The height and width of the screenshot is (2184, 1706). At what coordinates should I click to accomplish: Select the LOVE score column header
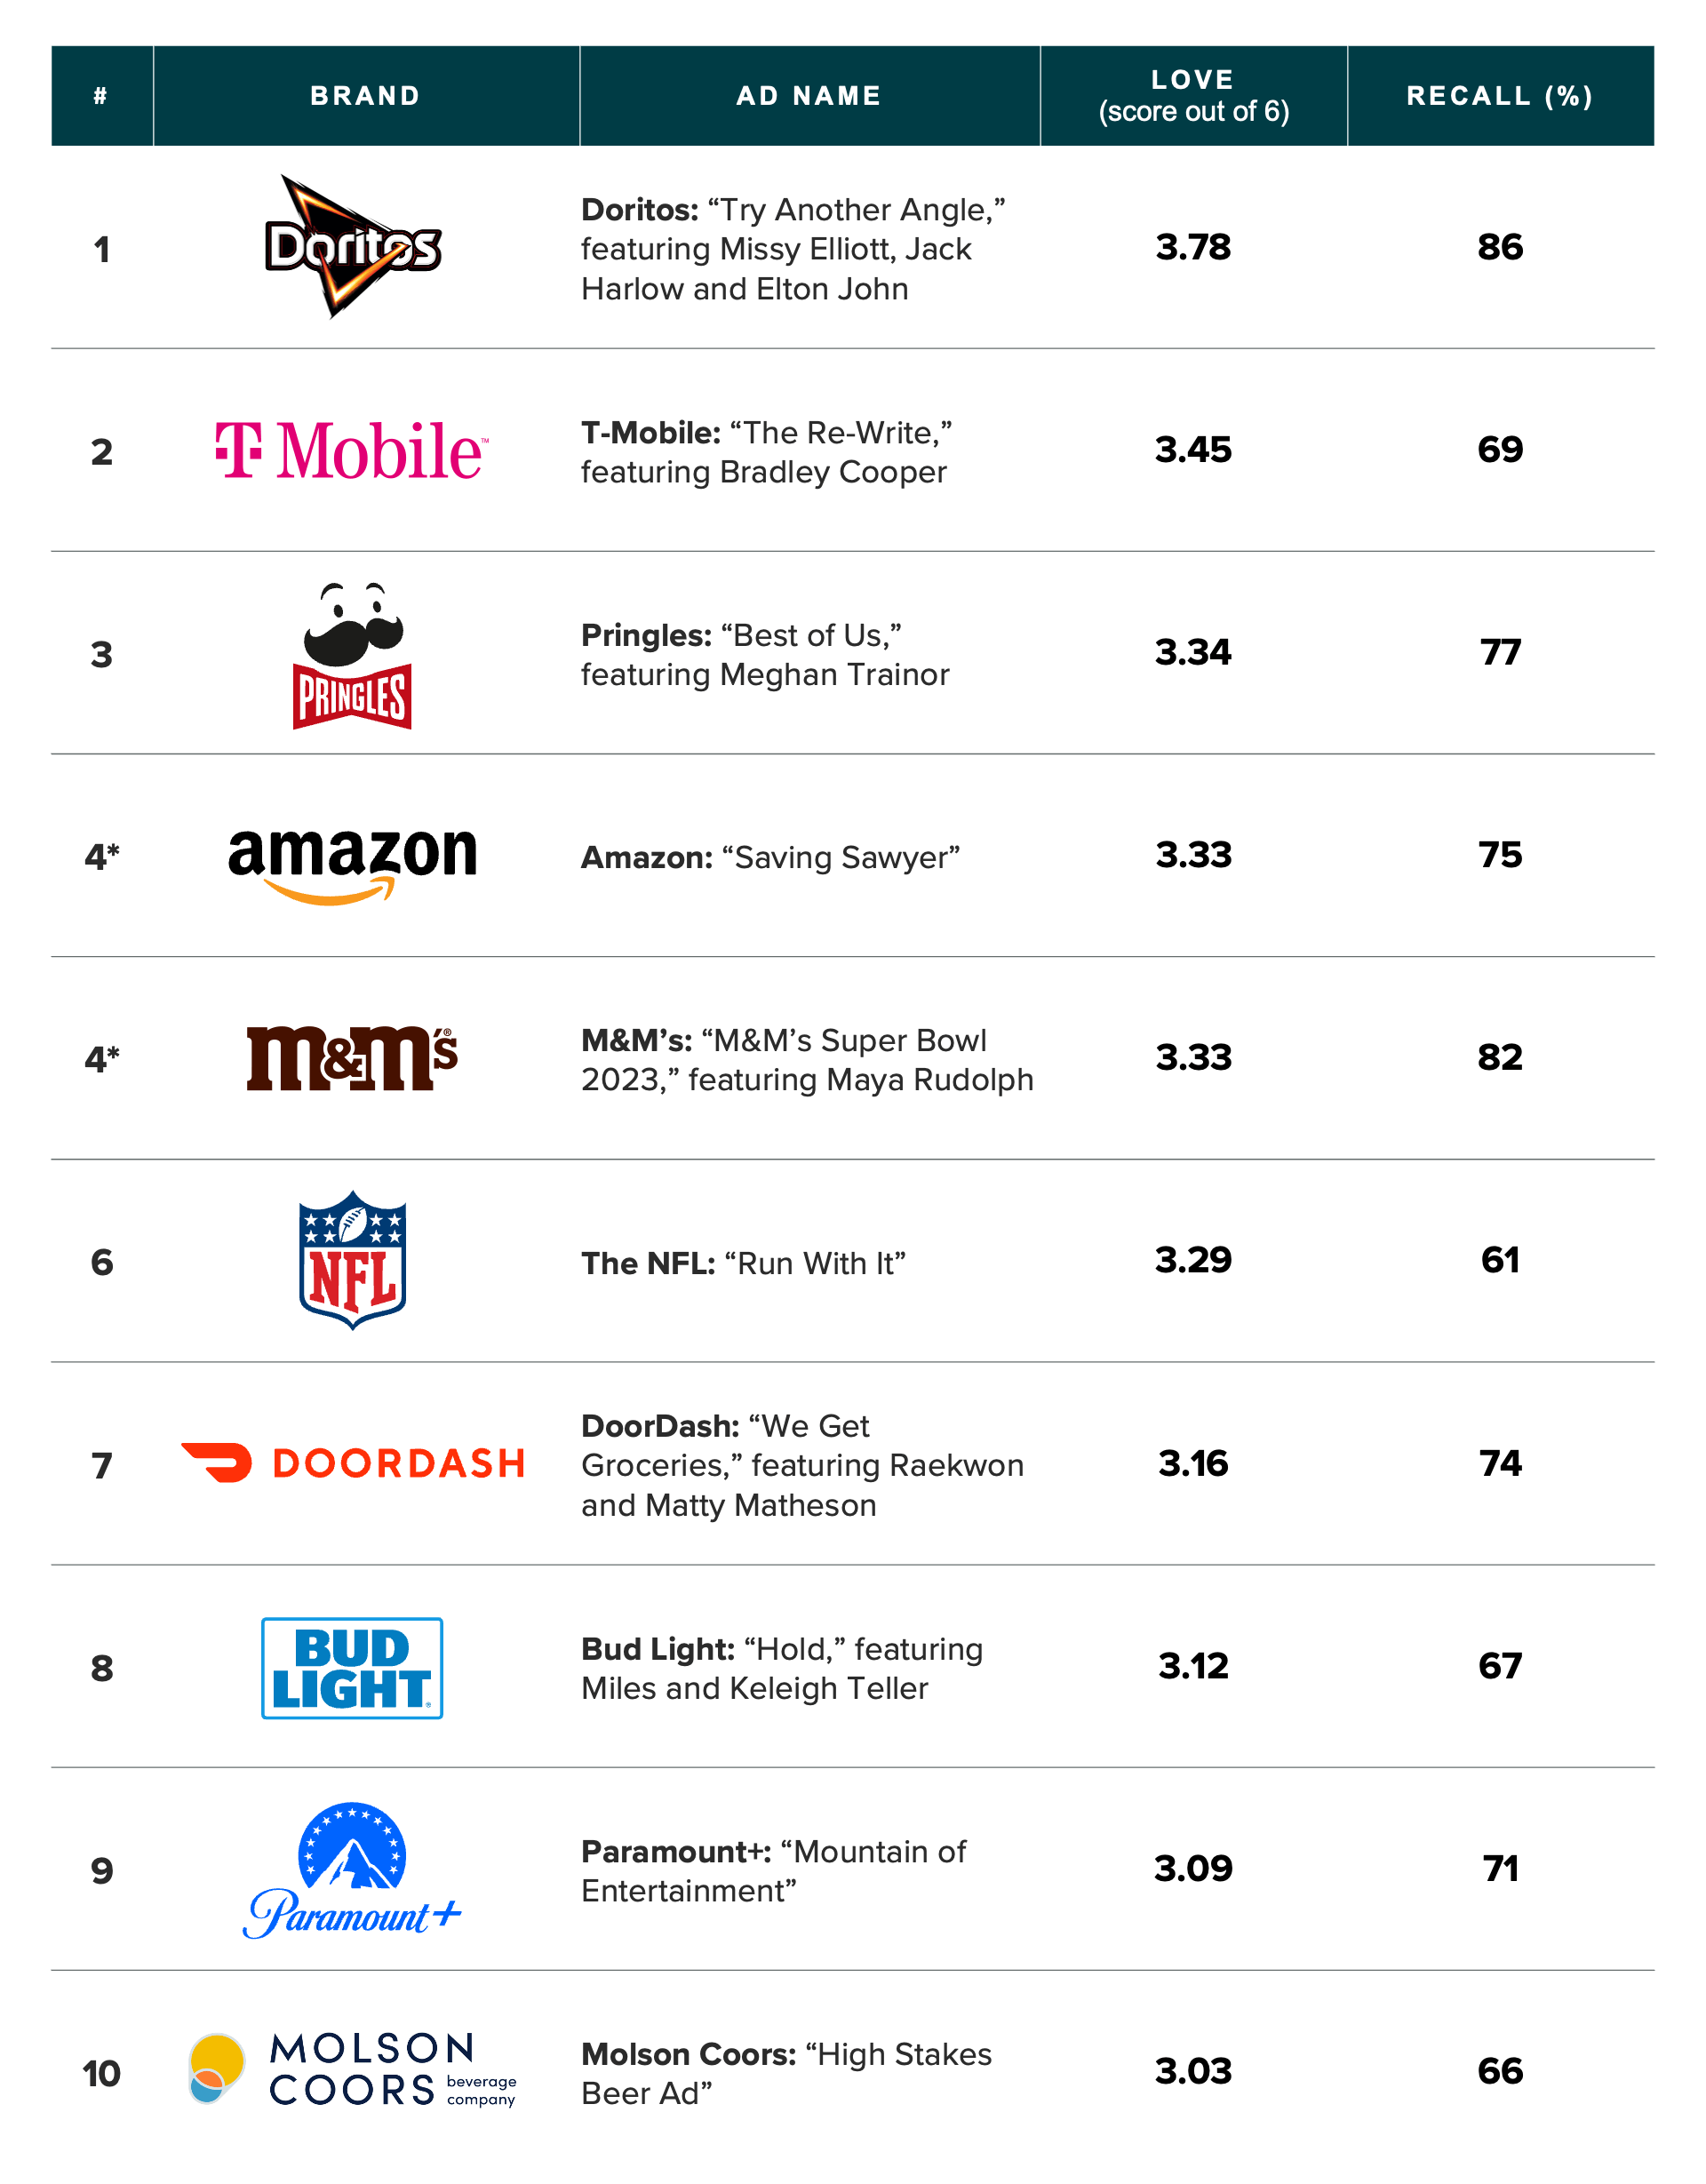coord(1193,96)
